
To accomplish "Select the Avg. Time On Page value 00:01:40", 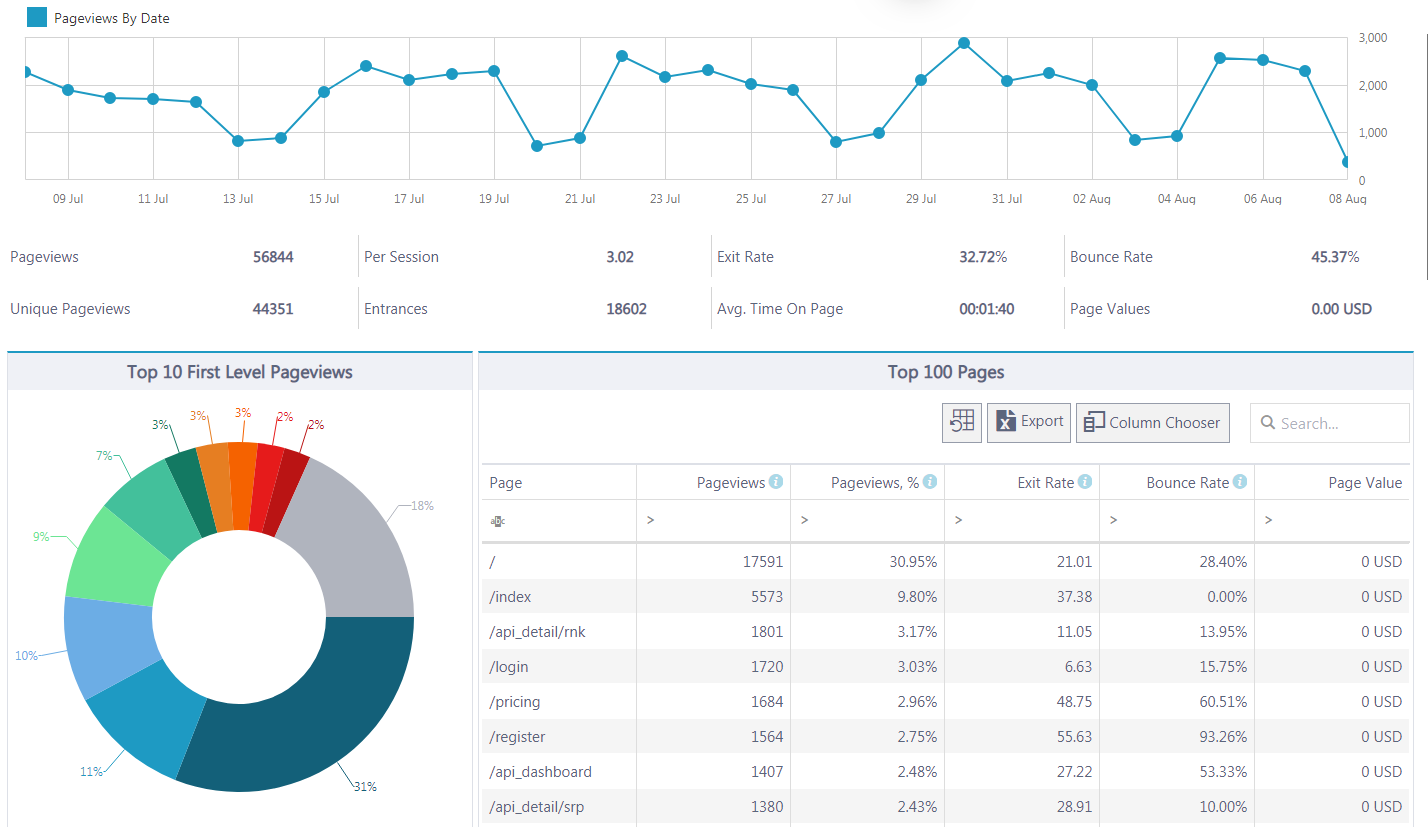I will pos(987,309).
